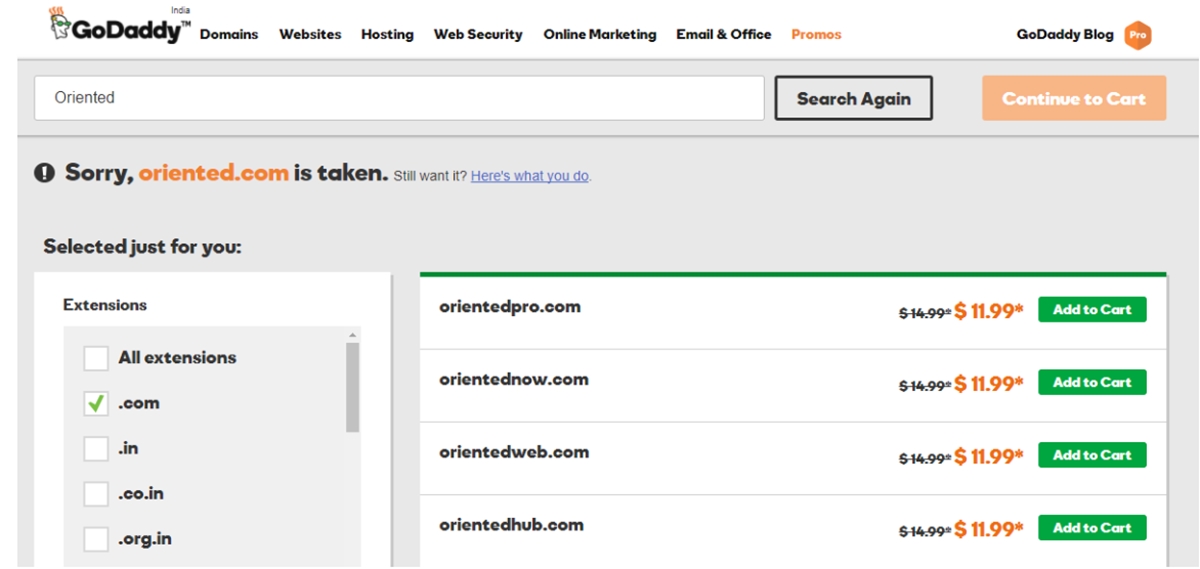Open the Hosting menu
The height and width of the screenshot is (569, 1200).
pos(387,34)
